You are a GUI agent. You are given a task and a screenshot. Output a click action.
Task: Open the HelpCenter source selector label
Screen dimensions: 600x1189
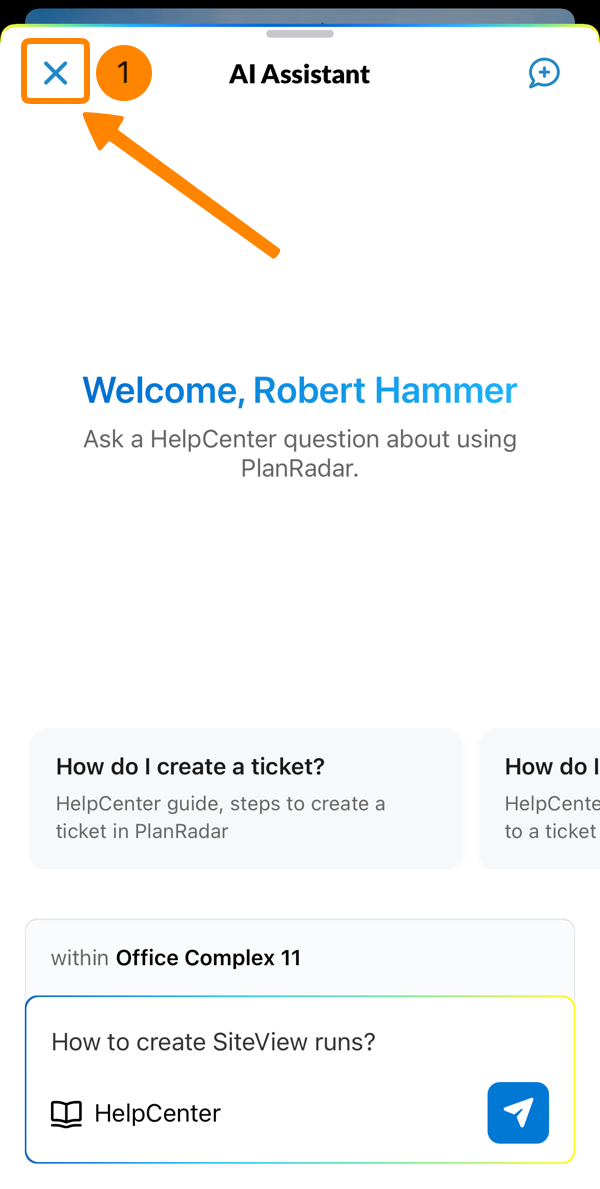157,1113
